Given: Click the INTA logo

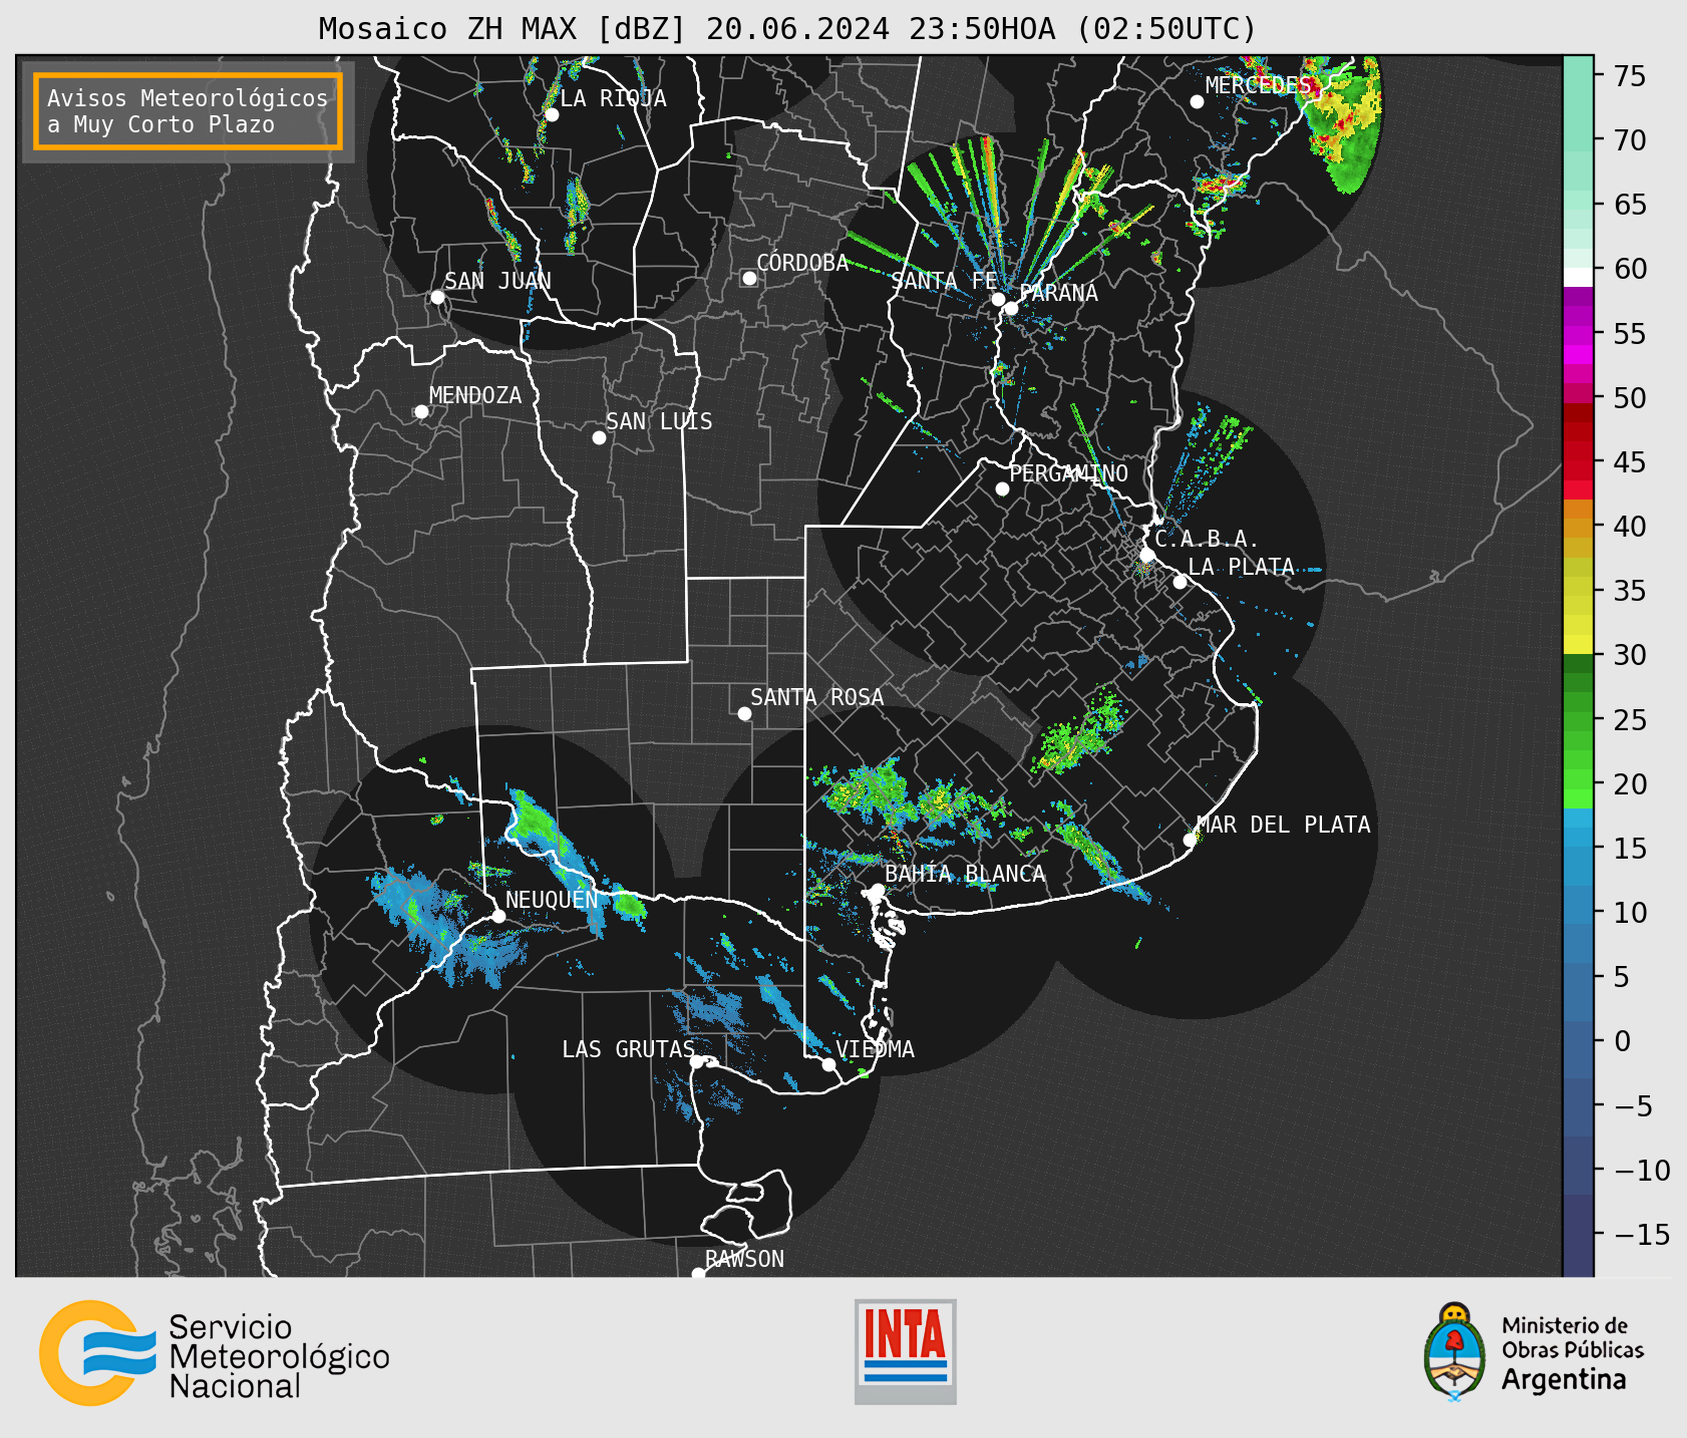Looking at the screenshot, I should pyautogui.click(x=905, y=1351).
